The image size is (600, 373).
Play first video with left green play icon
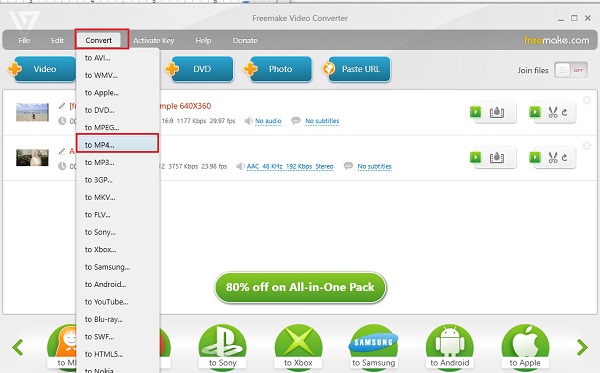click(475, 112)
